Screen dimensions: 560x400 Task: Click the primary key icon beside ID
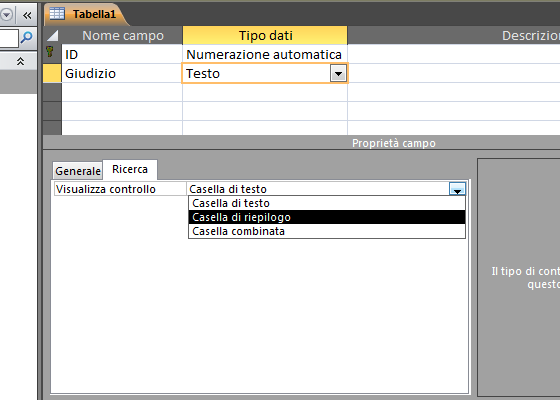pos(50,52)
